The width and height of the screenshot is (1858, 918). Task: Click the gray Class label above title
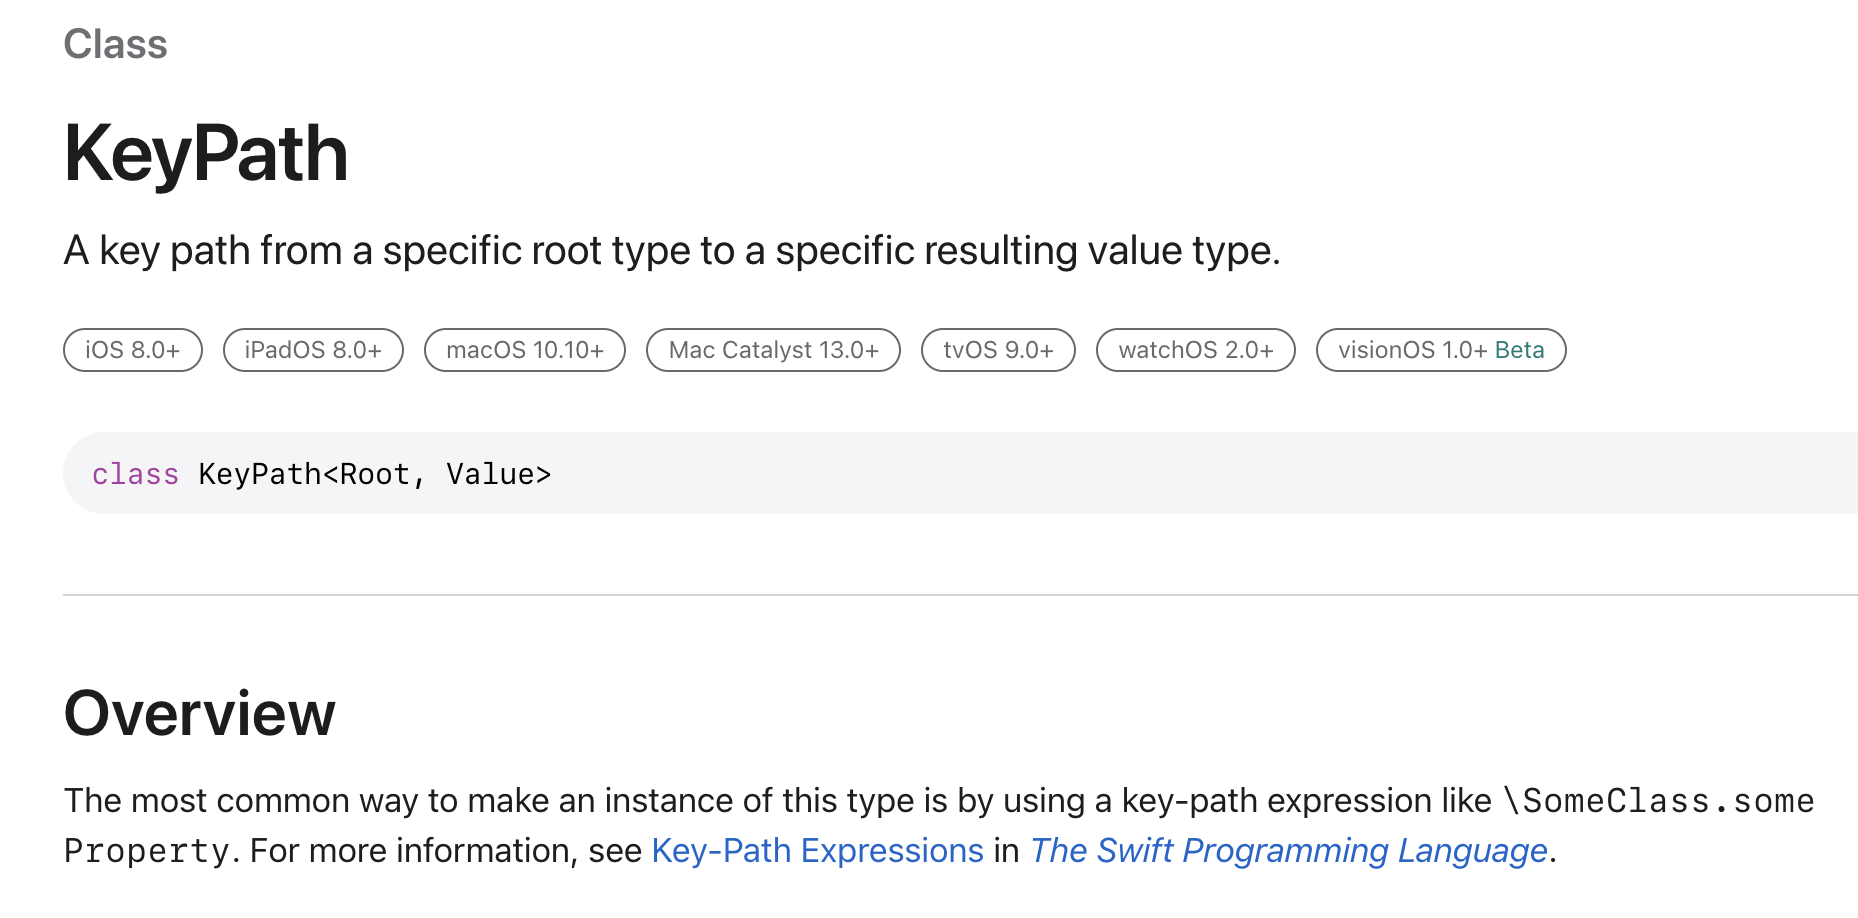click(x=115, y=45)
